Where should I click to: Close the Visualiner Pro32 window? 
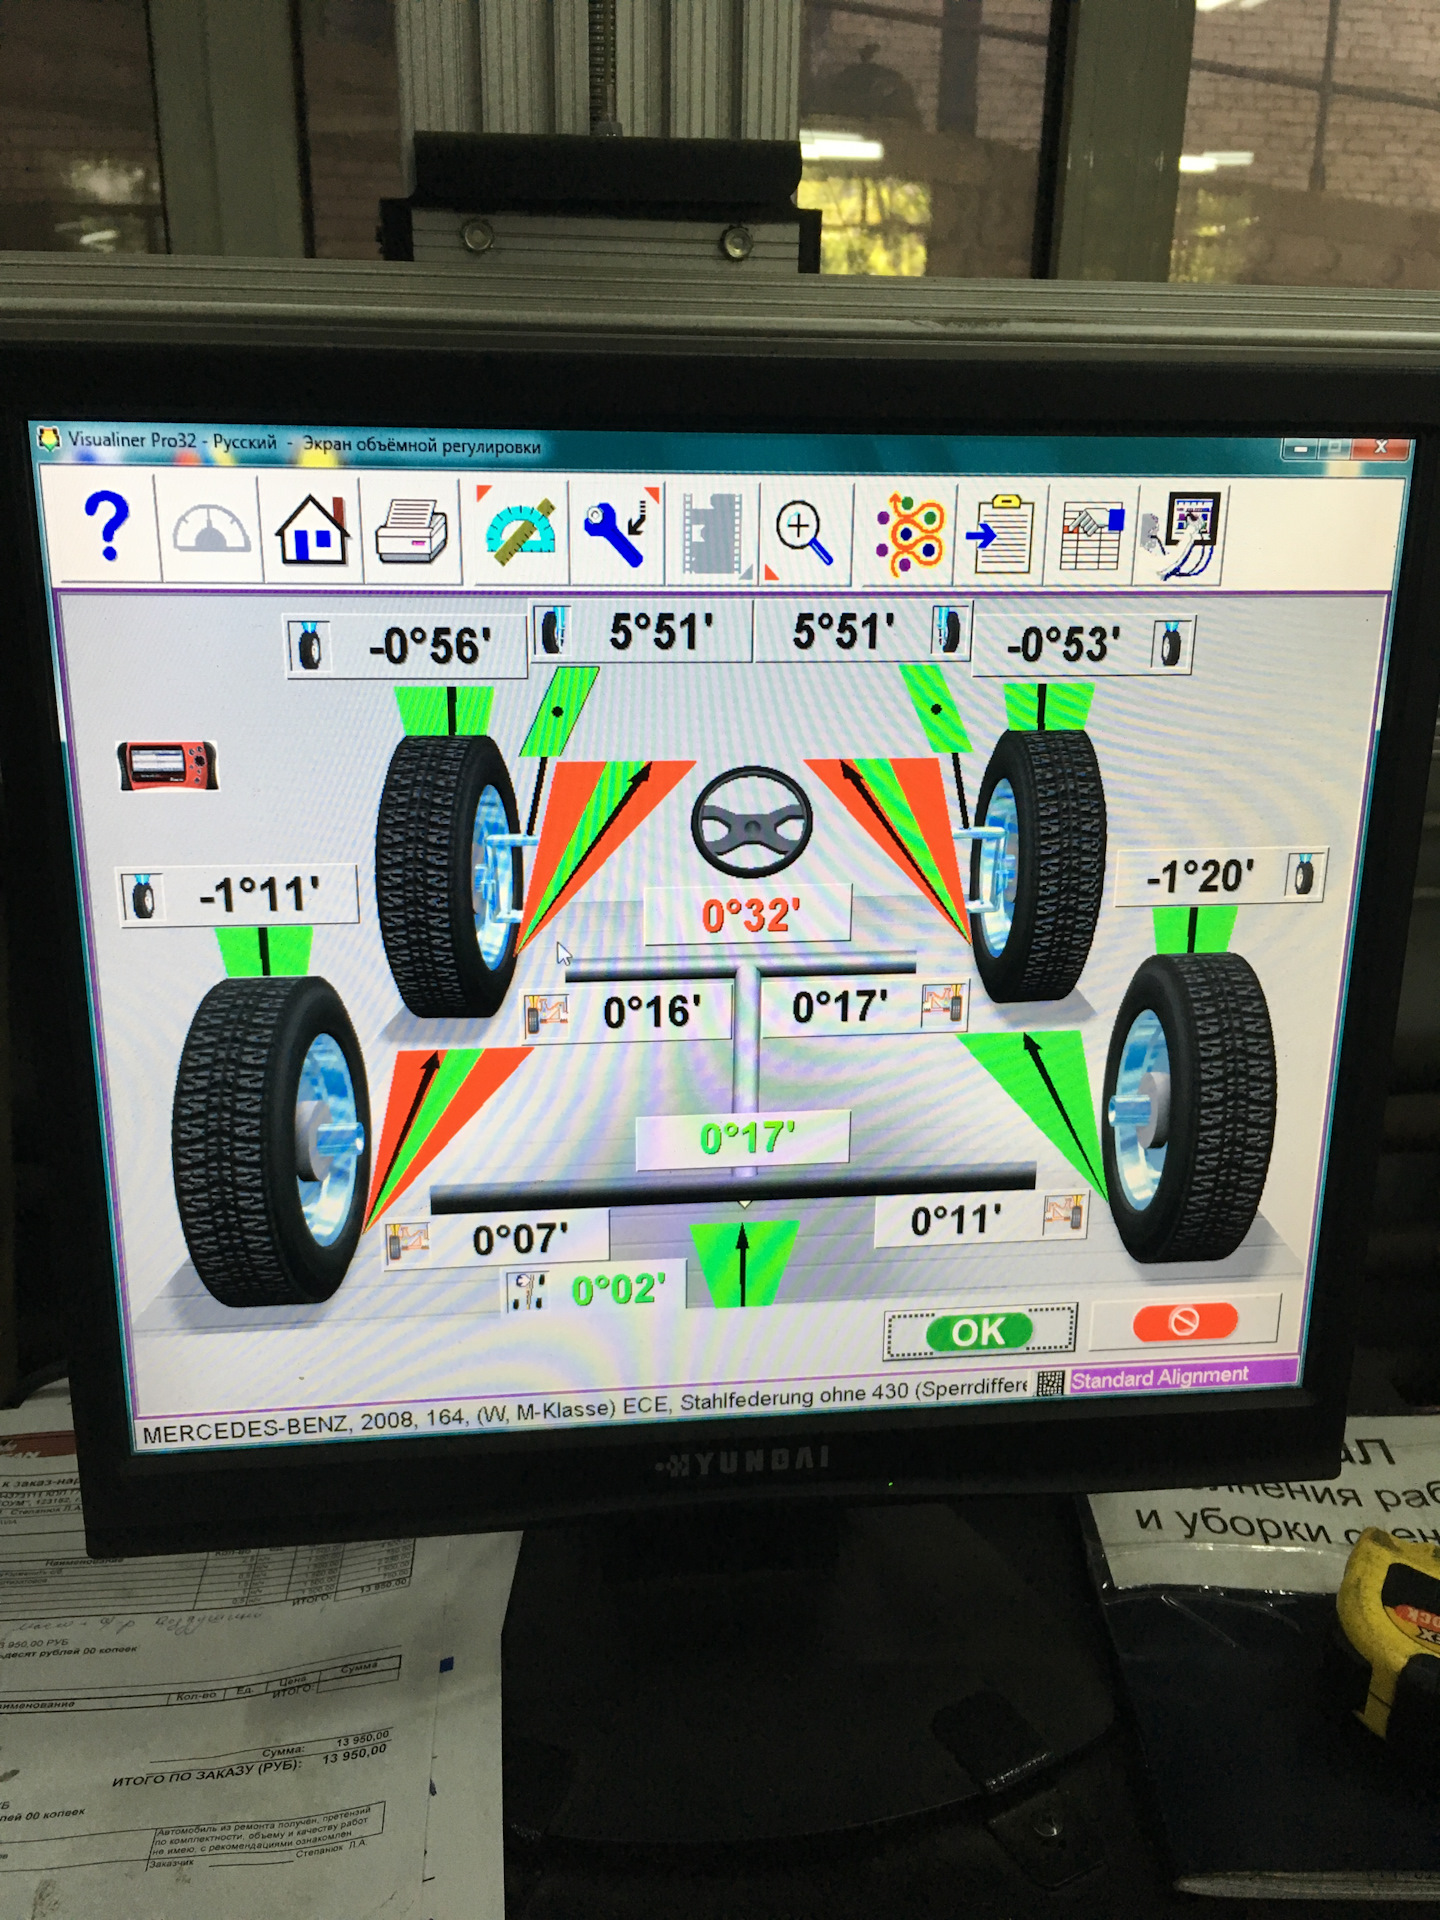tap(1381, 447)
